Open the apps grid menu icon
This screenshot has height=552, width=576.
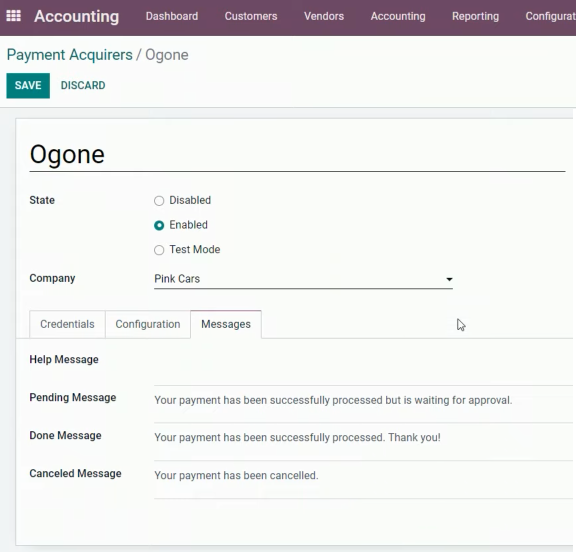[x=14, y=16]
